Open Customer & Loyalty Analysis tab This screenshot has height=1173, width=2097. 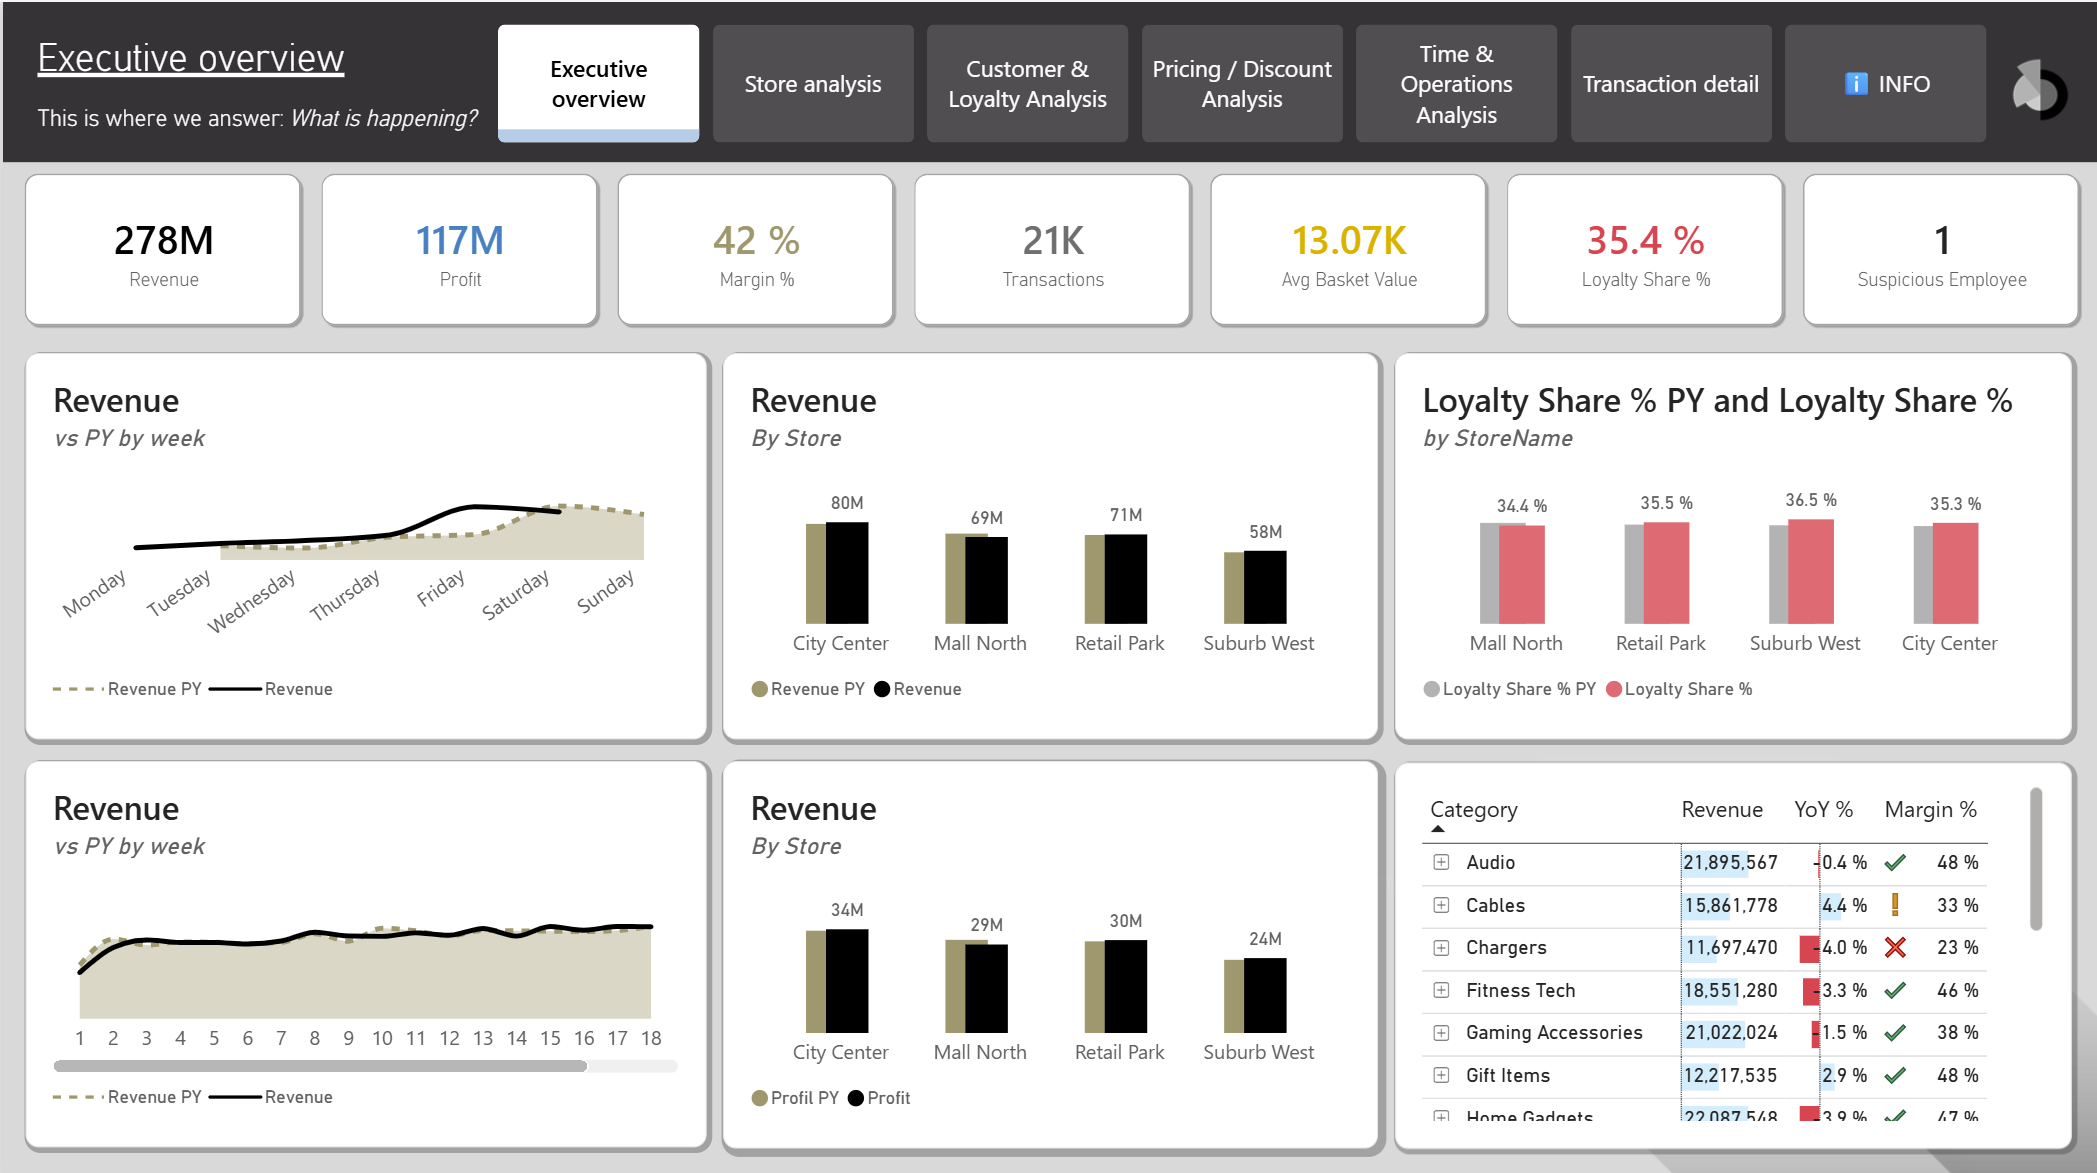[1027, 84]
